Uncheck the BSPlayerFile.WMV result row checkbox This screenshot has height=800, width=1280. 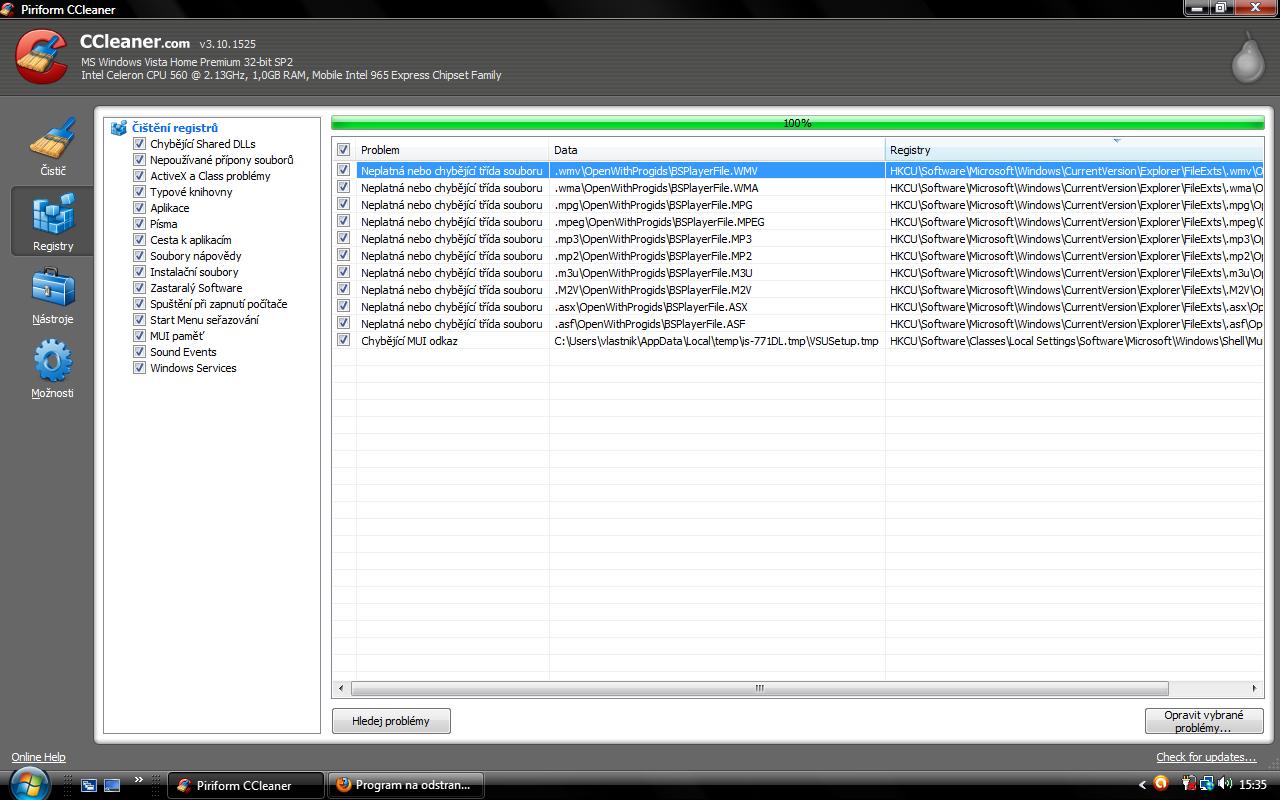click(x=344, y=171)
